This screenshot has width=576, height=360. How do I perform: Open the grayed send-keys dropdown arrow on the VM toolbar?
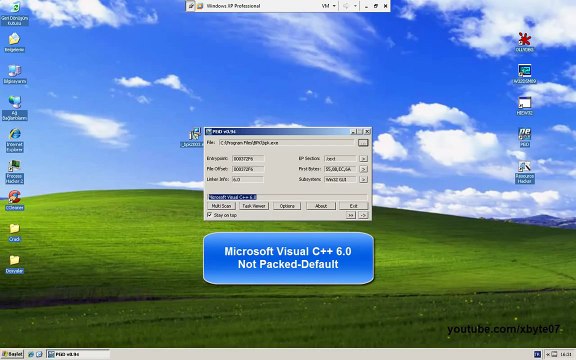355,6
